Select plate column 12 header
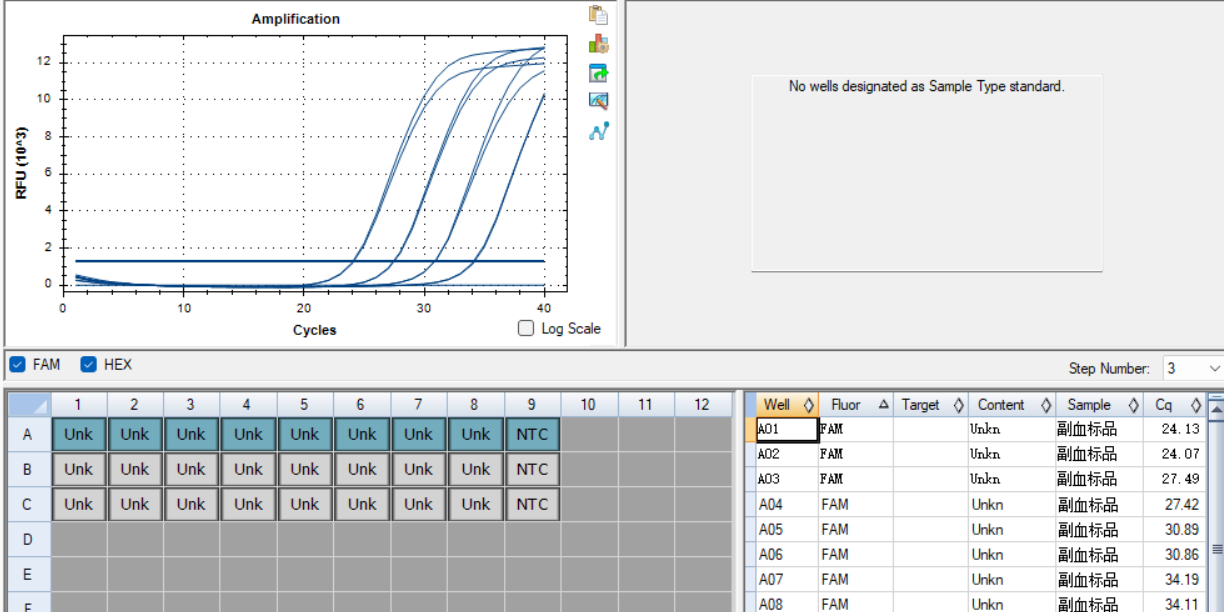Image resolution: width=1224 pixels, height=612 pixels. [x=702, y=404]
